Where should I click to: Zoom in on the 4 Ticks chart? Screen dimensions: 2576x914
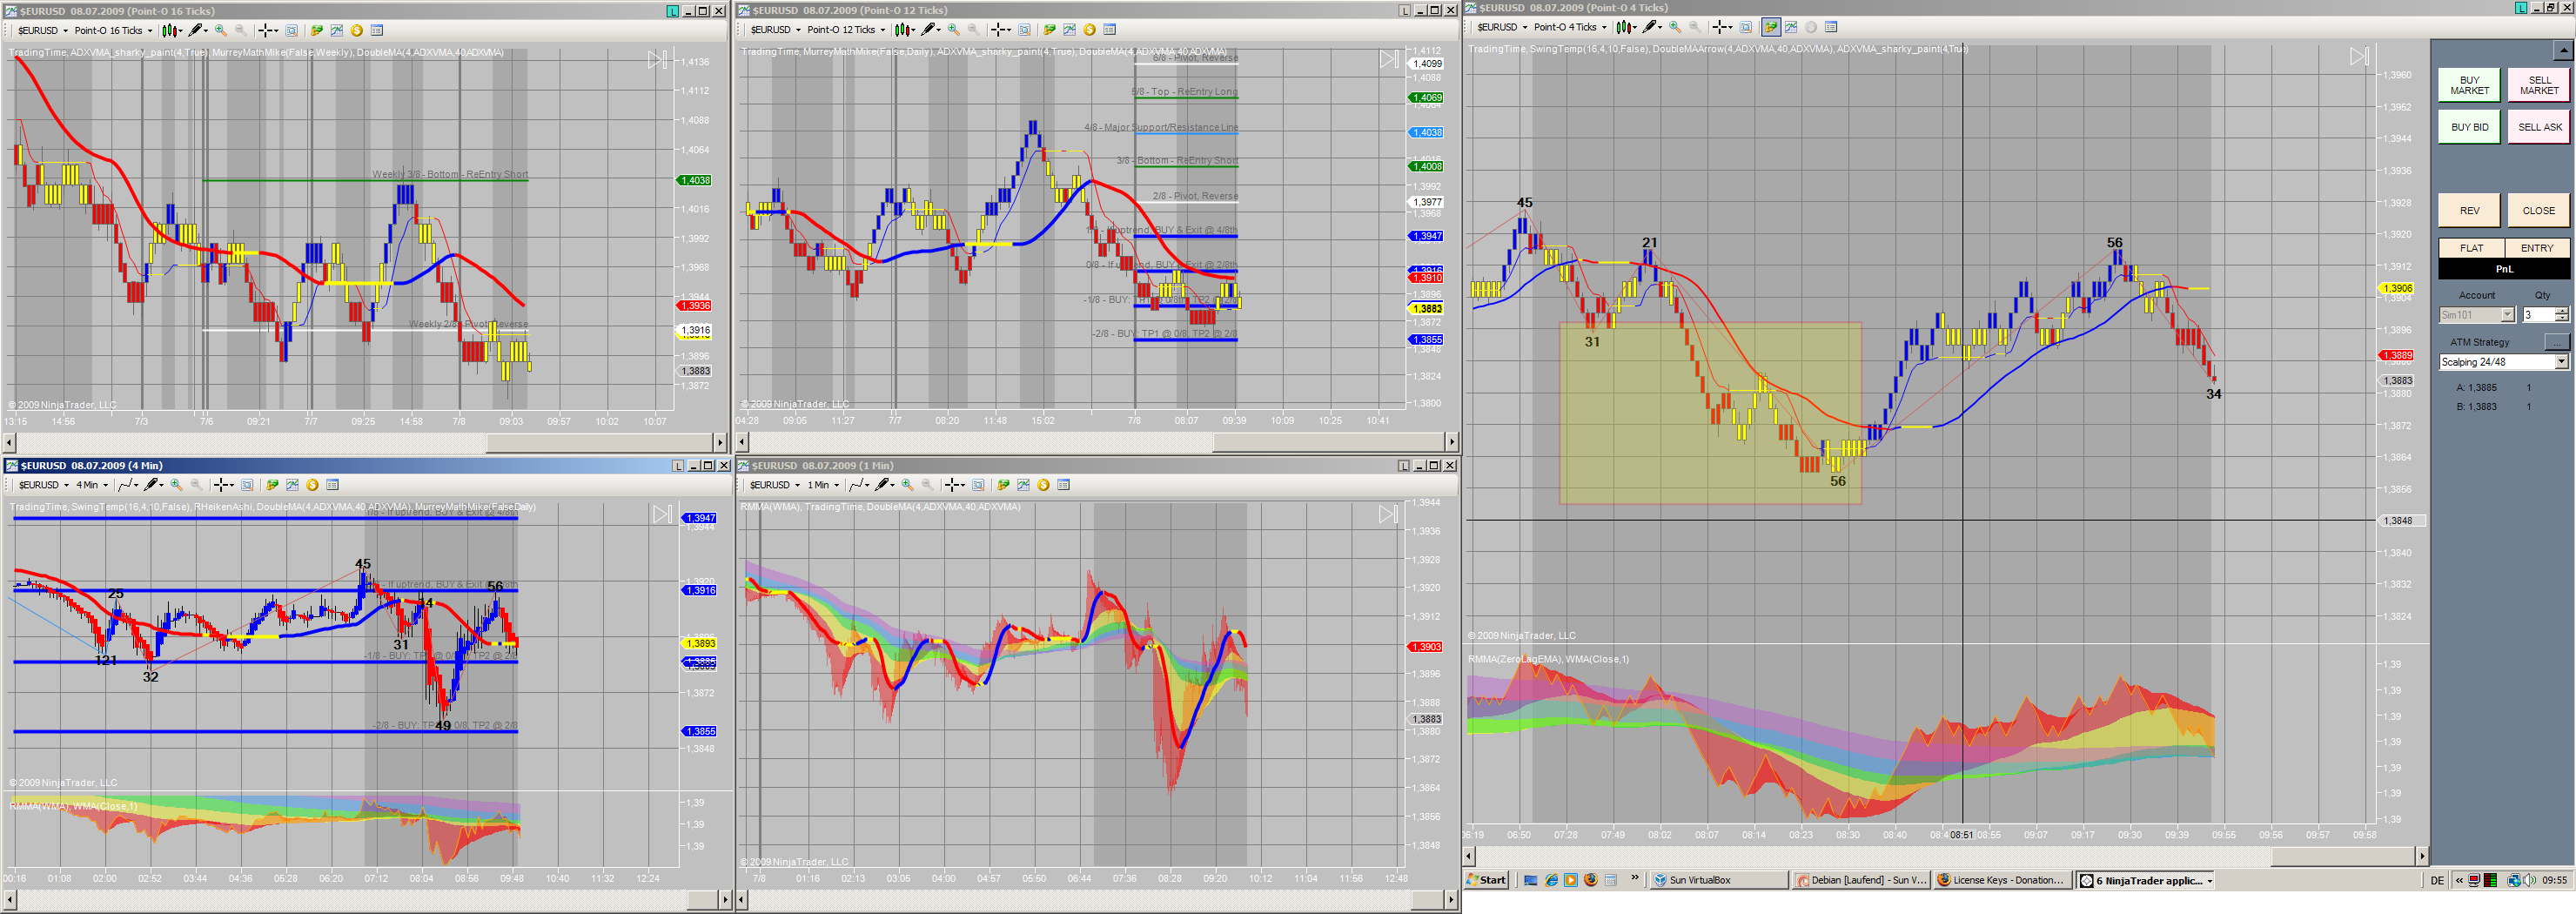coord(1675,27)
